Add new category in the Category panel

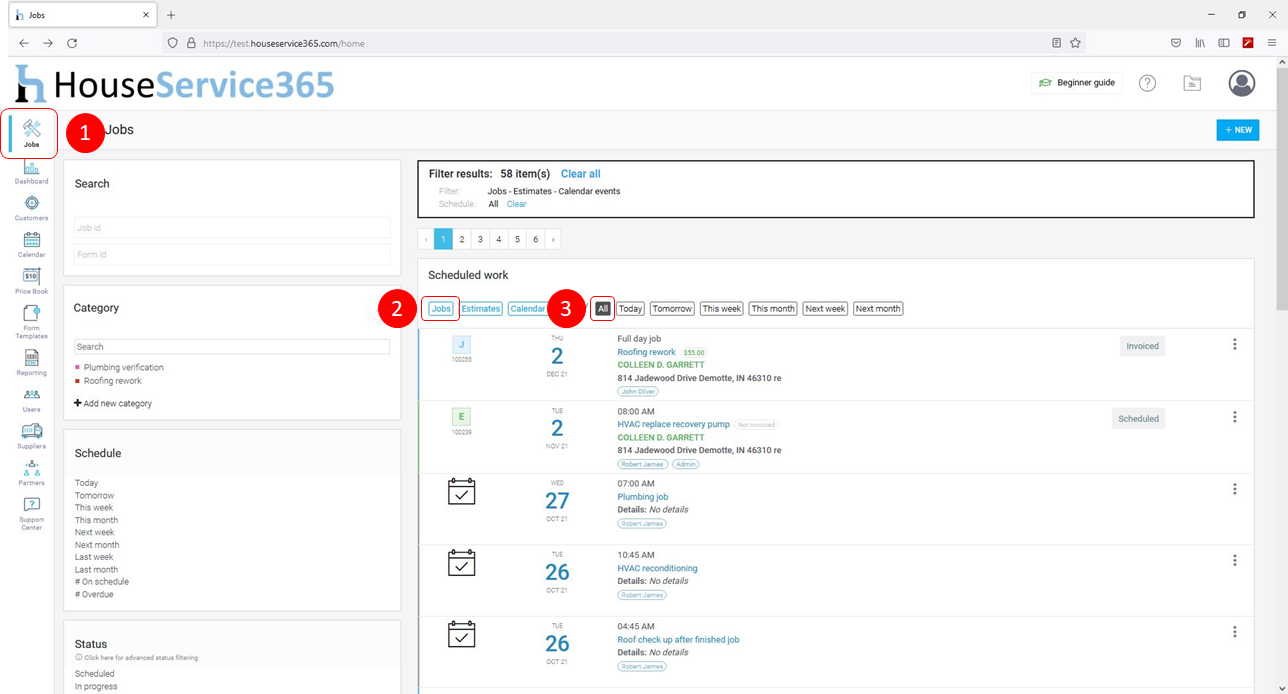click(x=113, y=403)
